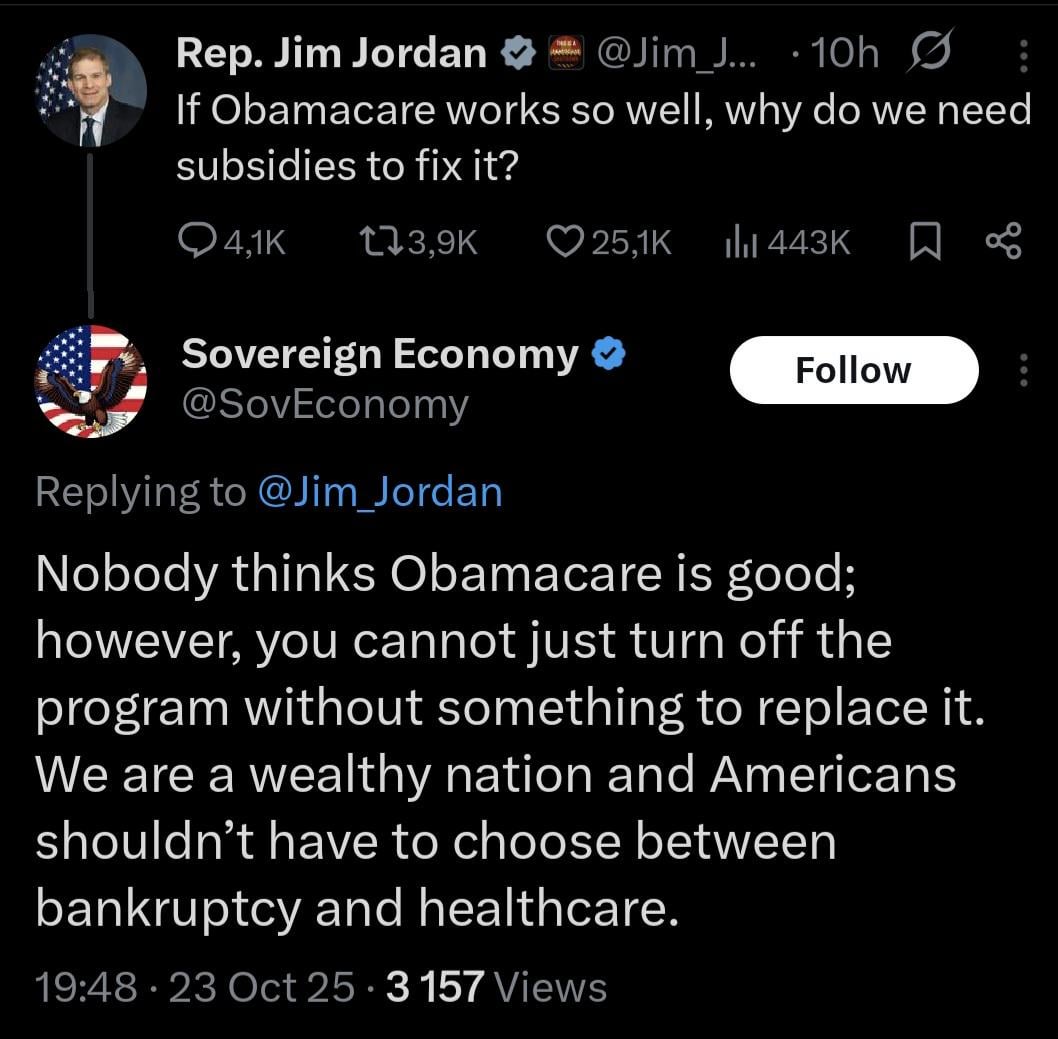Screen dimensions: 1058x1039
Task: Share Jim Jordan's tweet via share icon
Action: pyautogui.click(x=1003, y=240)
